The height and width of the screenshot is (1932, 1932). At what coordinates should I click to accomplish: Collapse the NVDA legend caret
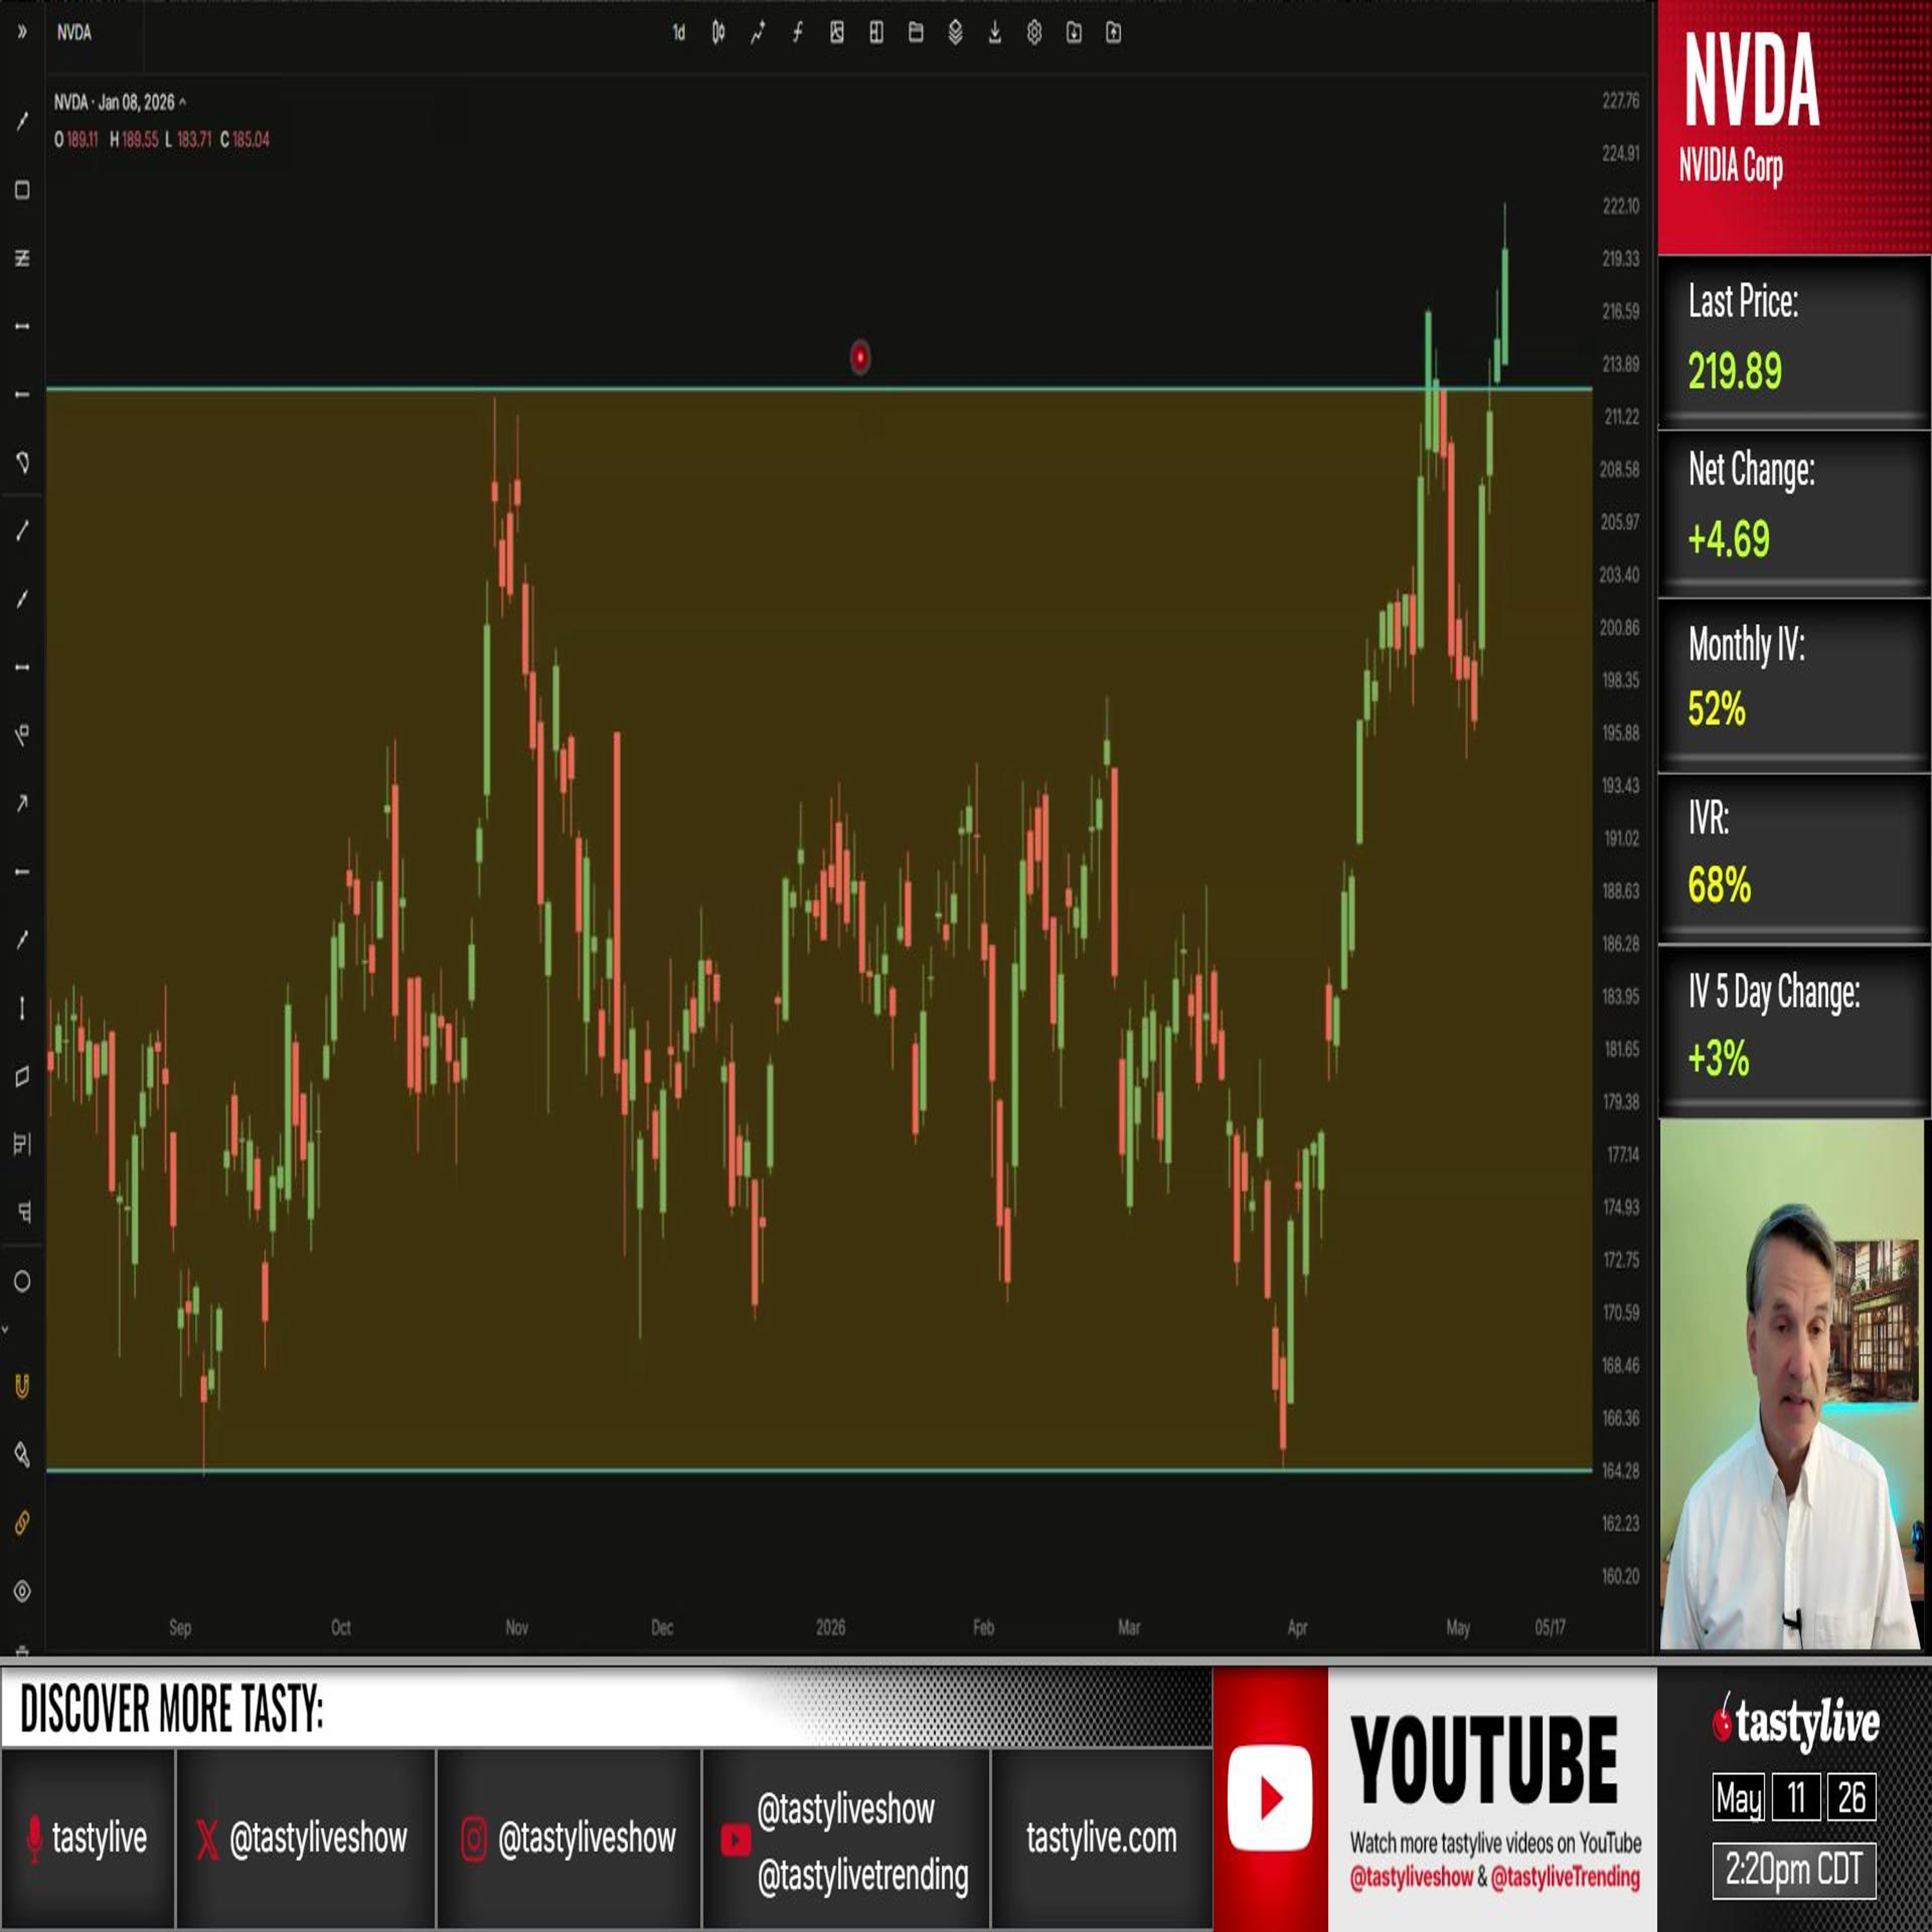(x=182, y=102)
